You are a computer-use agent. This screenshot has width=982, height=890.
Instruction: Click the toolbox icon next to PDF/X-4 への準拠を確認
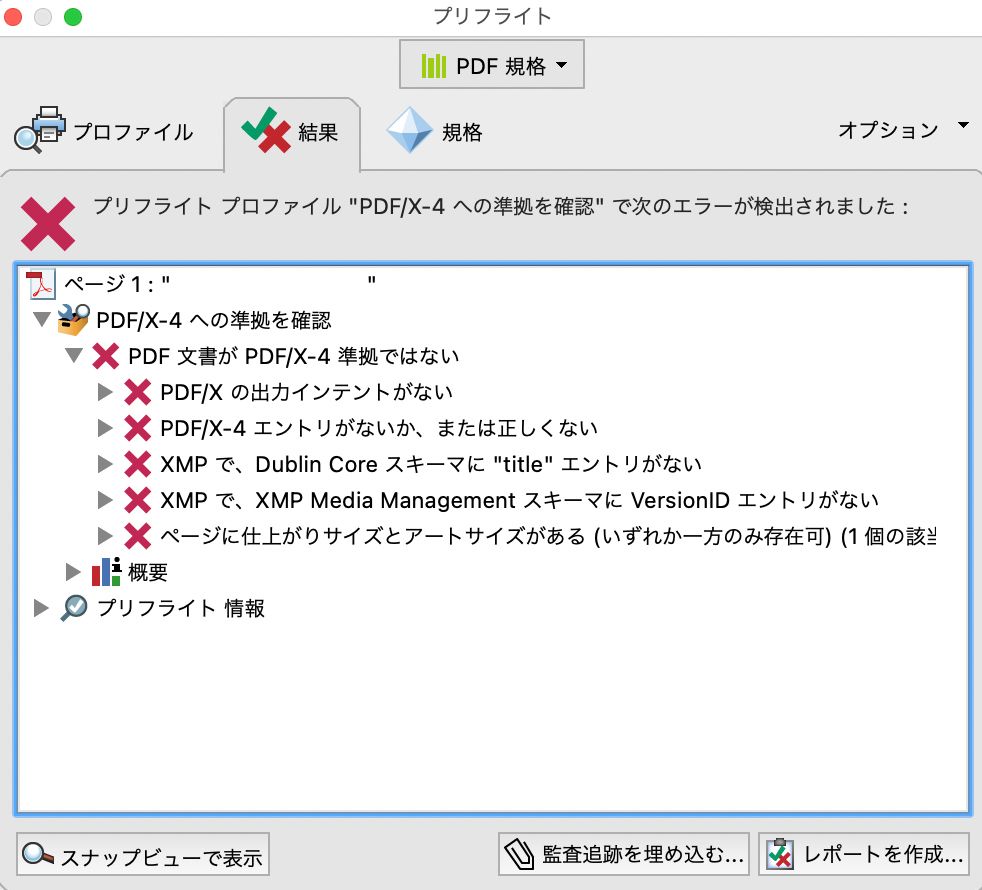coord(73,319)
